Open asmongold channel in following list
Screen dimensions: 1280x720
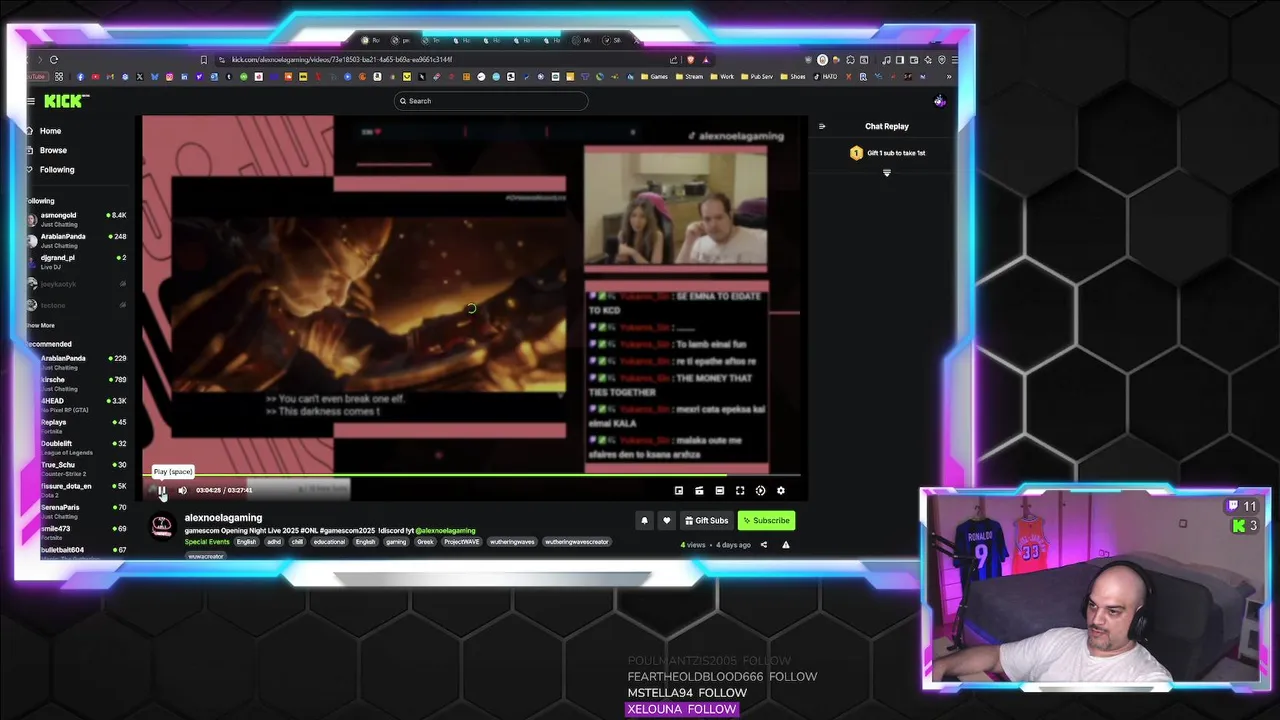78,219
